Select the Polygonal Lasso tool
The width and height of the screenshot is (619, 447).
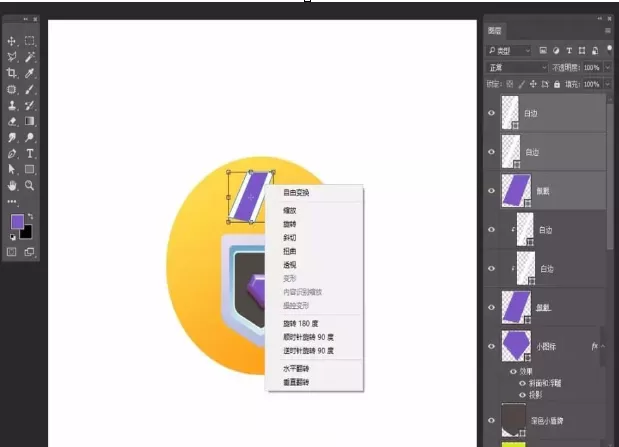[x=11, y=57]
